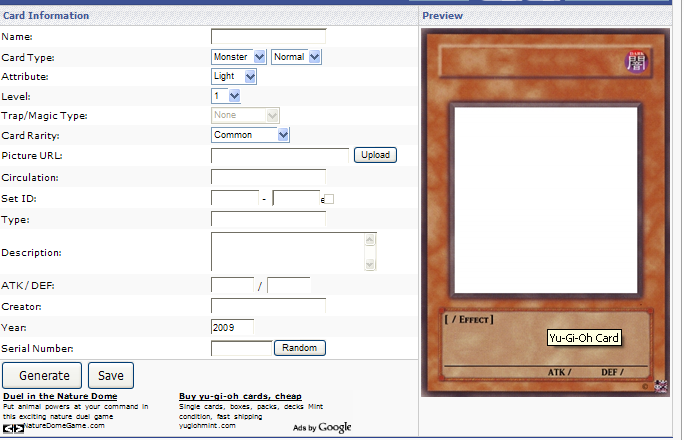Click the Card Information header
This screenshot has height=440, width=684.
pos(46,16)
